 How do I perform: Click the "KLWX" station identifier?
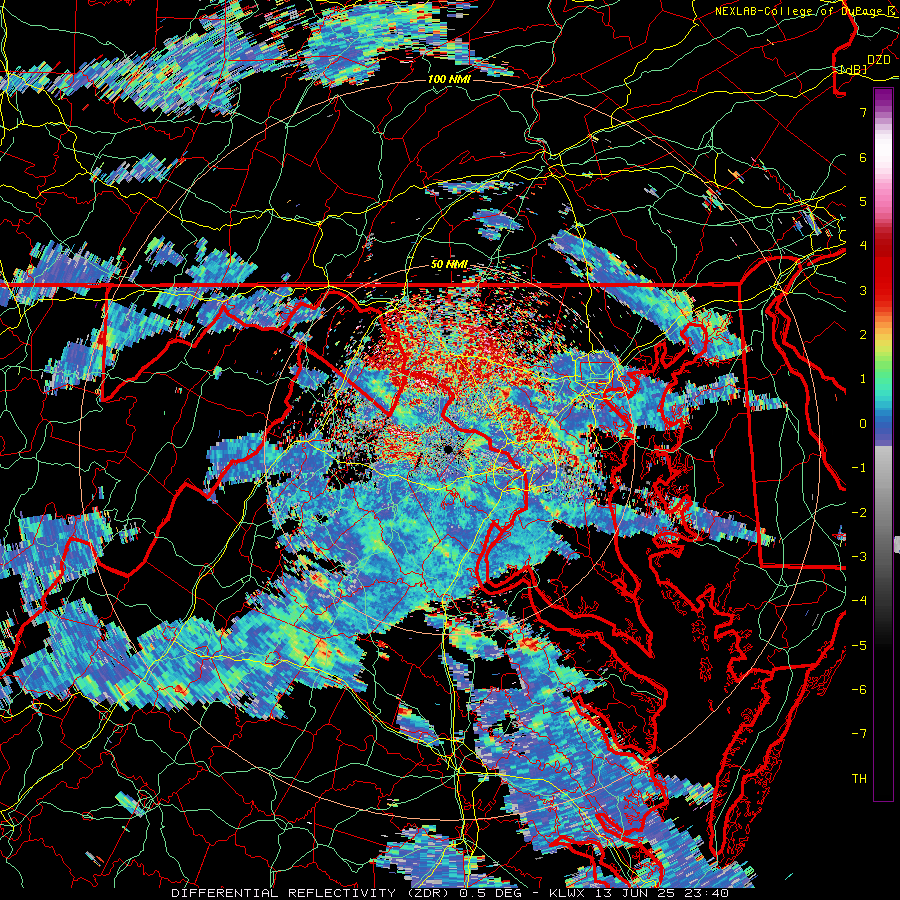tap(567, 893)
